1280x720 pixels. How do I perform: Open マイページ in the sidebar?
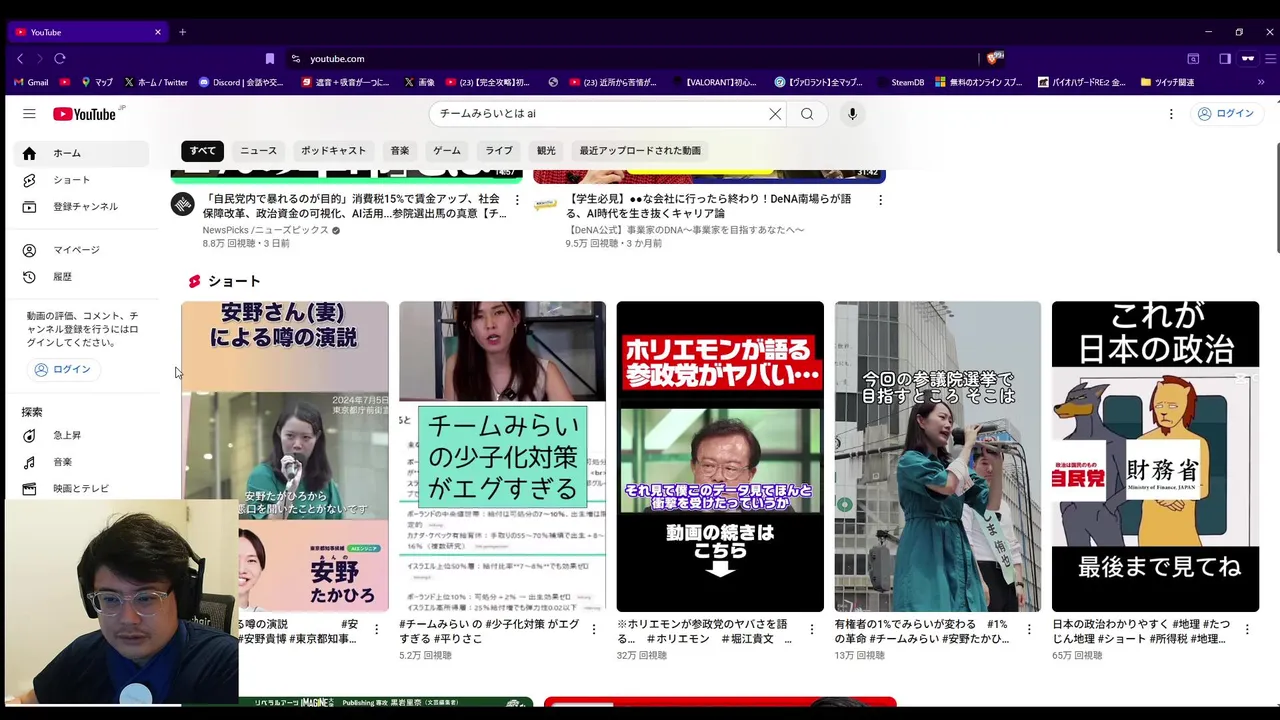tap(80, 250)
